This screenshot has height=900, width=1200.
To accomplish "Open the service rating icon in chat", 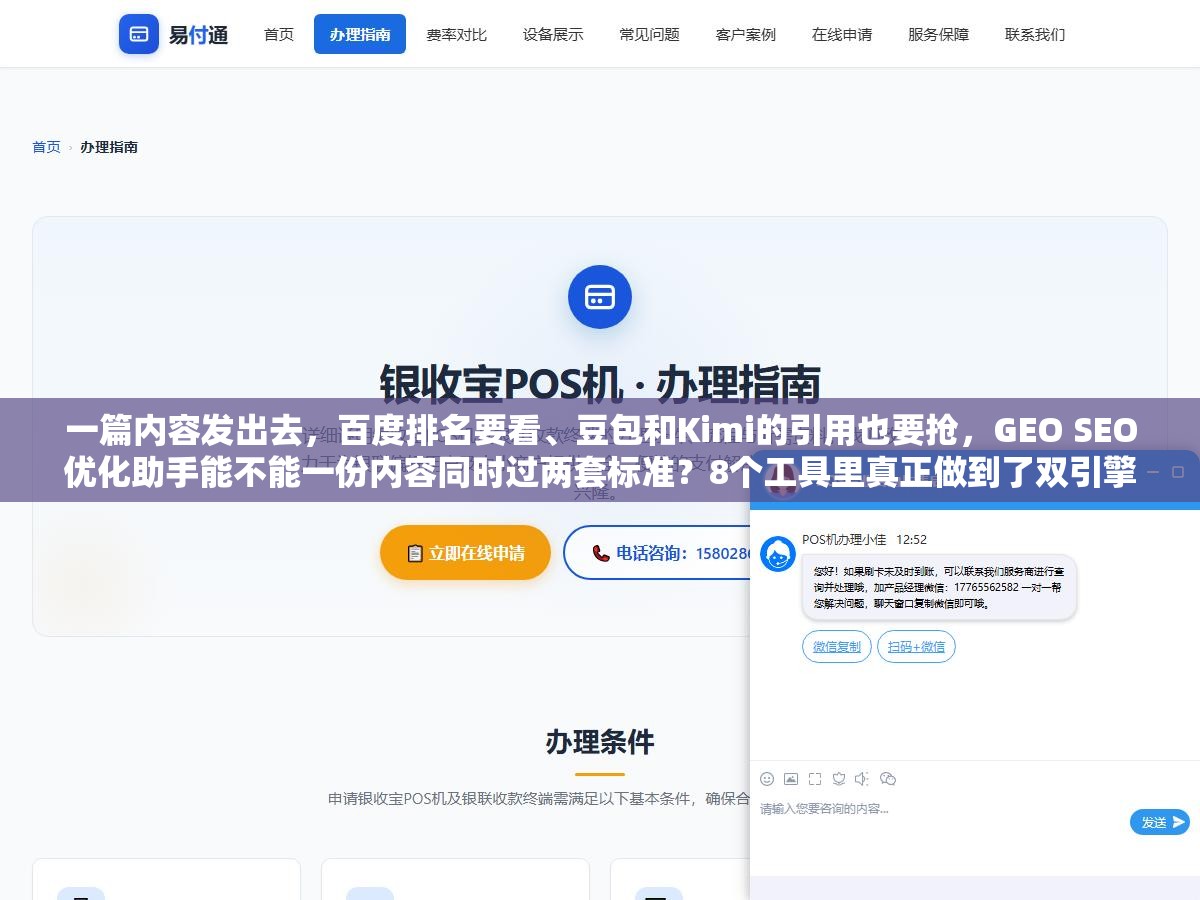I will click(839, 778).
